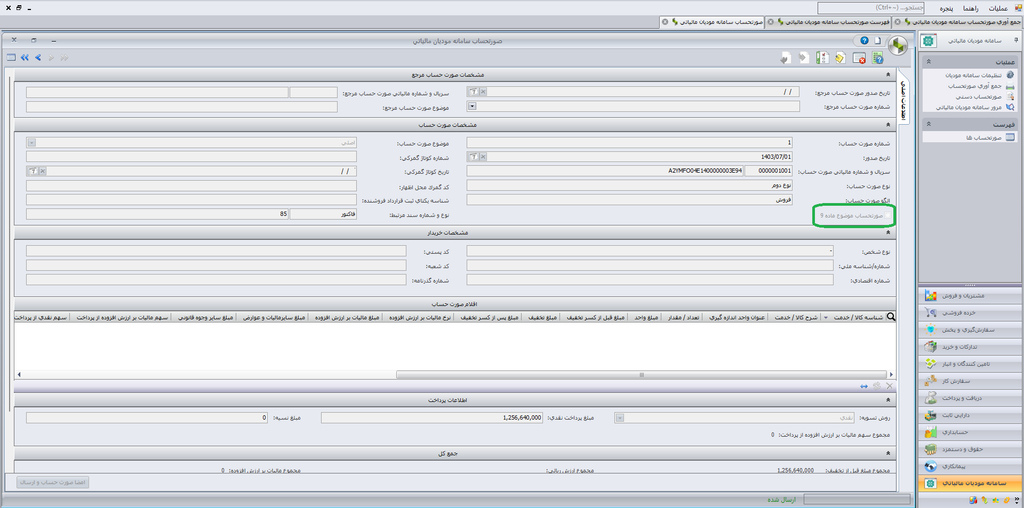Open the حقوق و دستمزد module
Viewport: 1024px width, 508px height.
(x=970, y=449)
